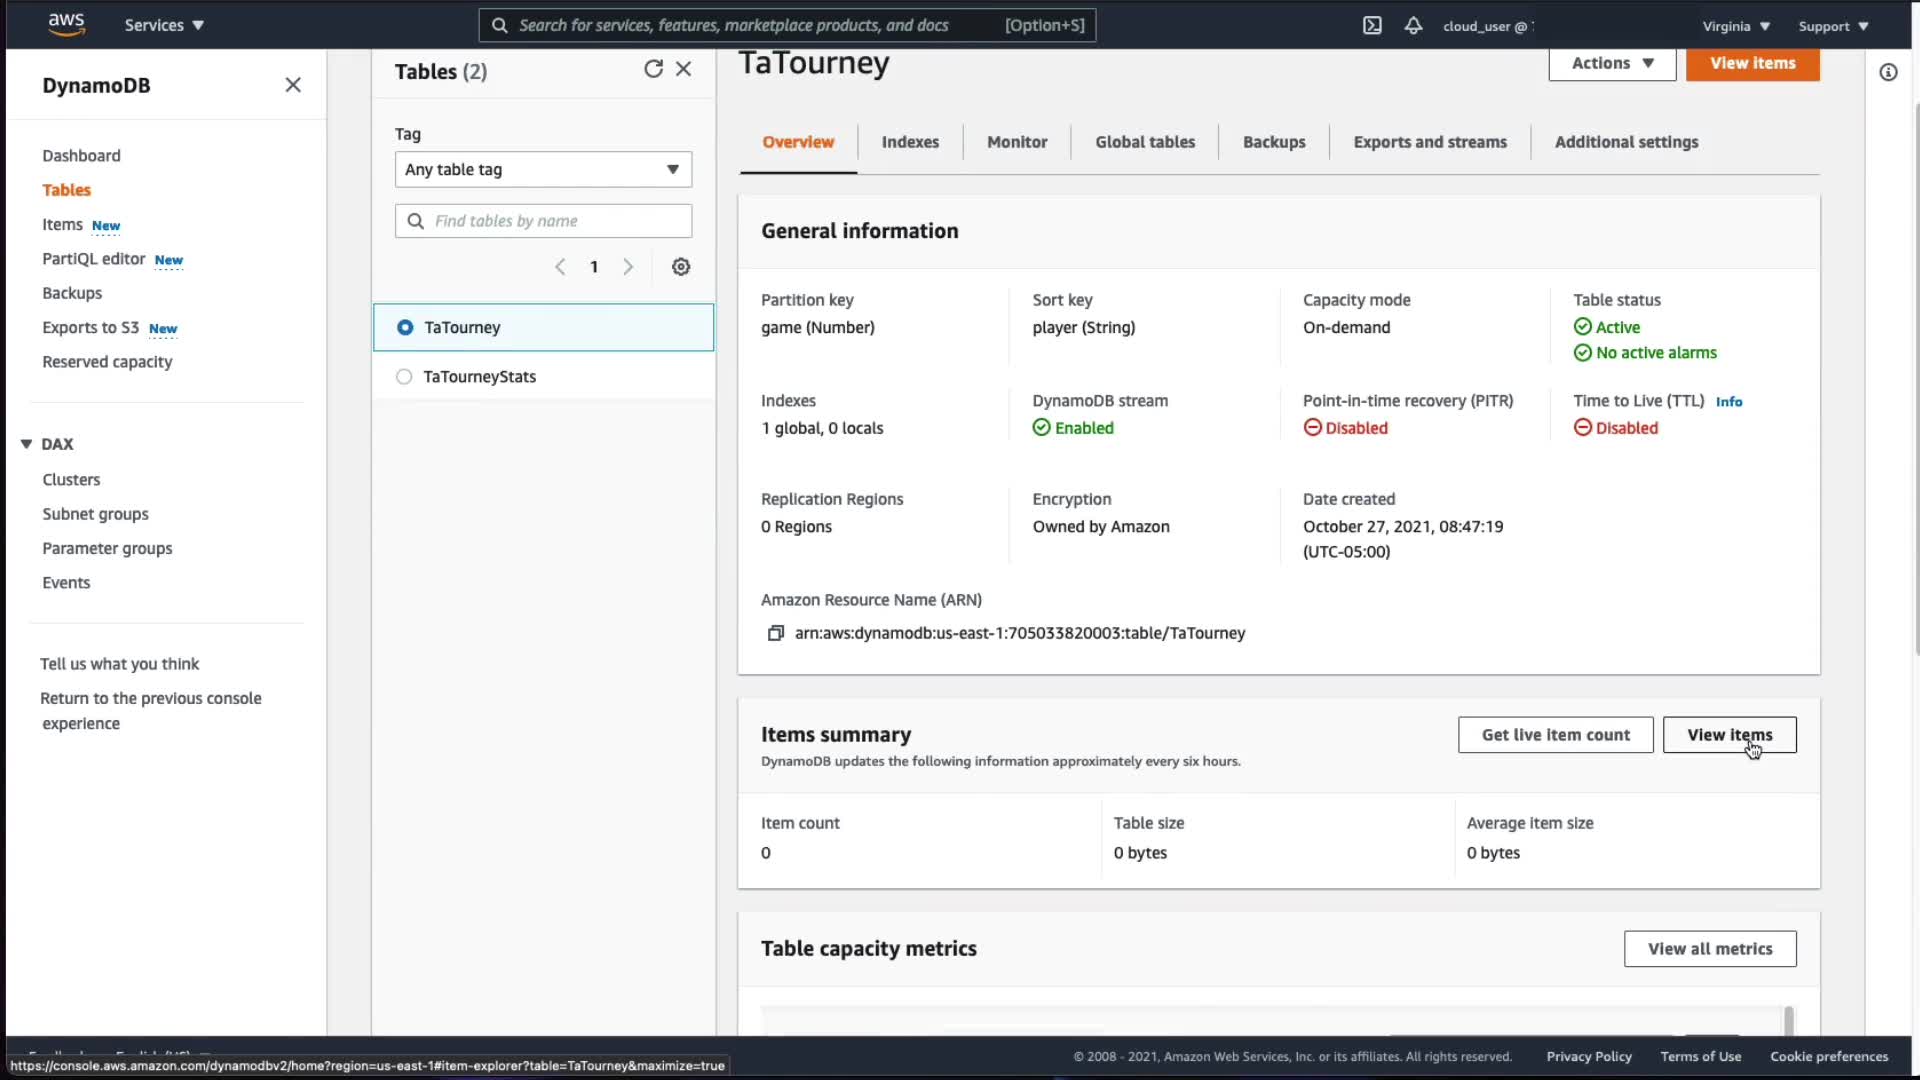Open the CloudShell terminal icon
Viewport: 1920px width, 1080px height.
(x=1372, y=26)
